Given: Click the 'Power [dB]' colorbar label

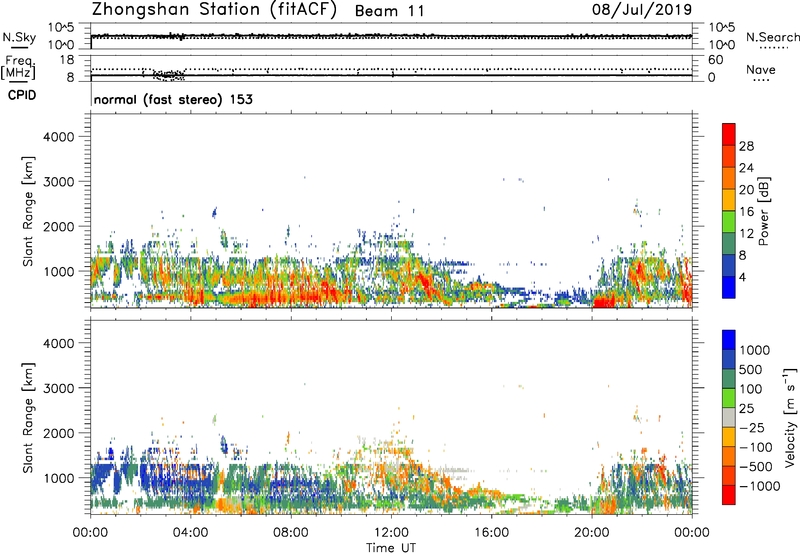Looking at the screenshot, I should (764, 212).
